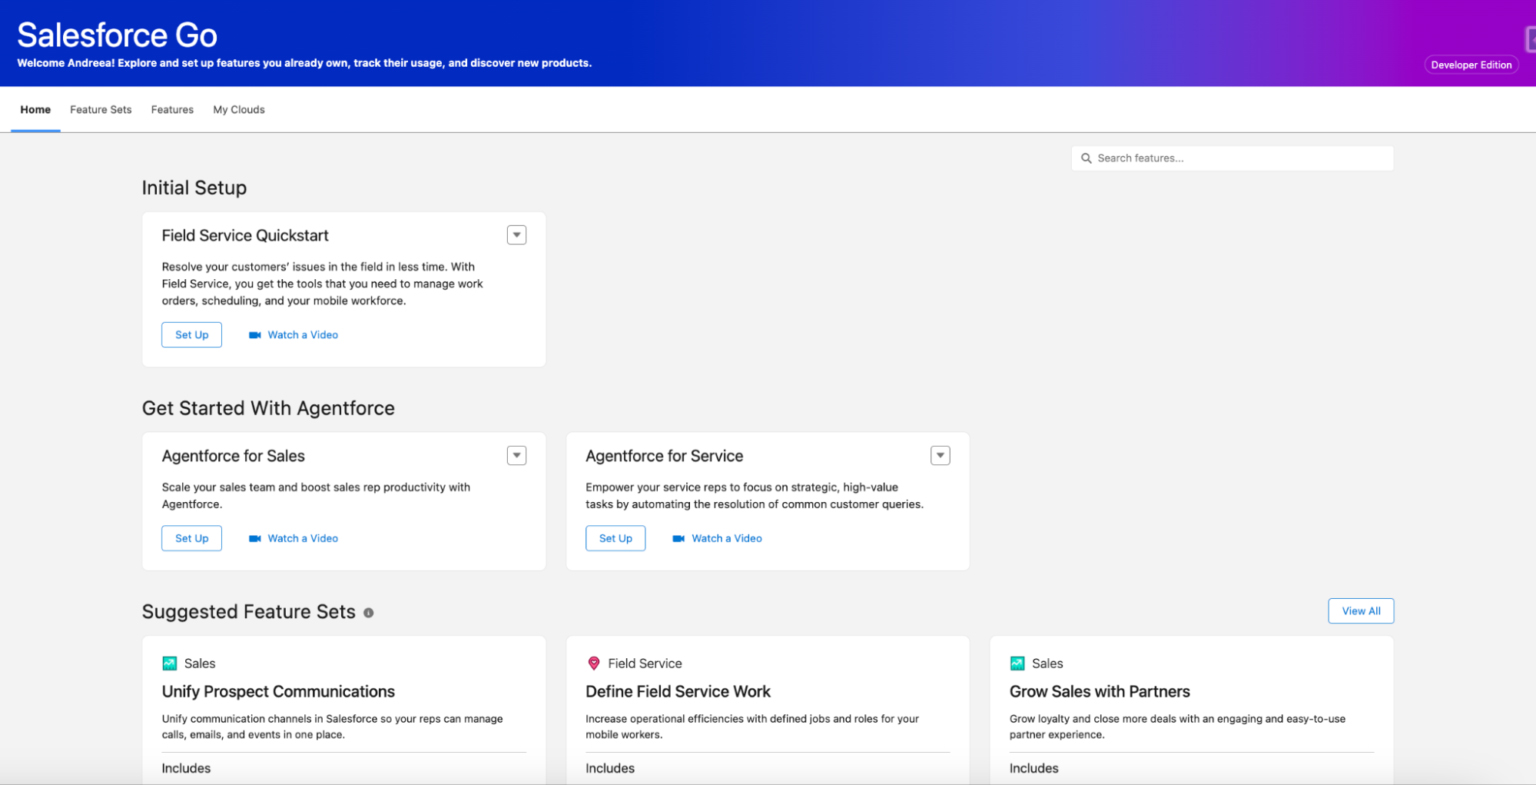This screenshot has height=785, width=1536.
Task: View All suggested feature sets
Action: click(x=1361, y=611)
